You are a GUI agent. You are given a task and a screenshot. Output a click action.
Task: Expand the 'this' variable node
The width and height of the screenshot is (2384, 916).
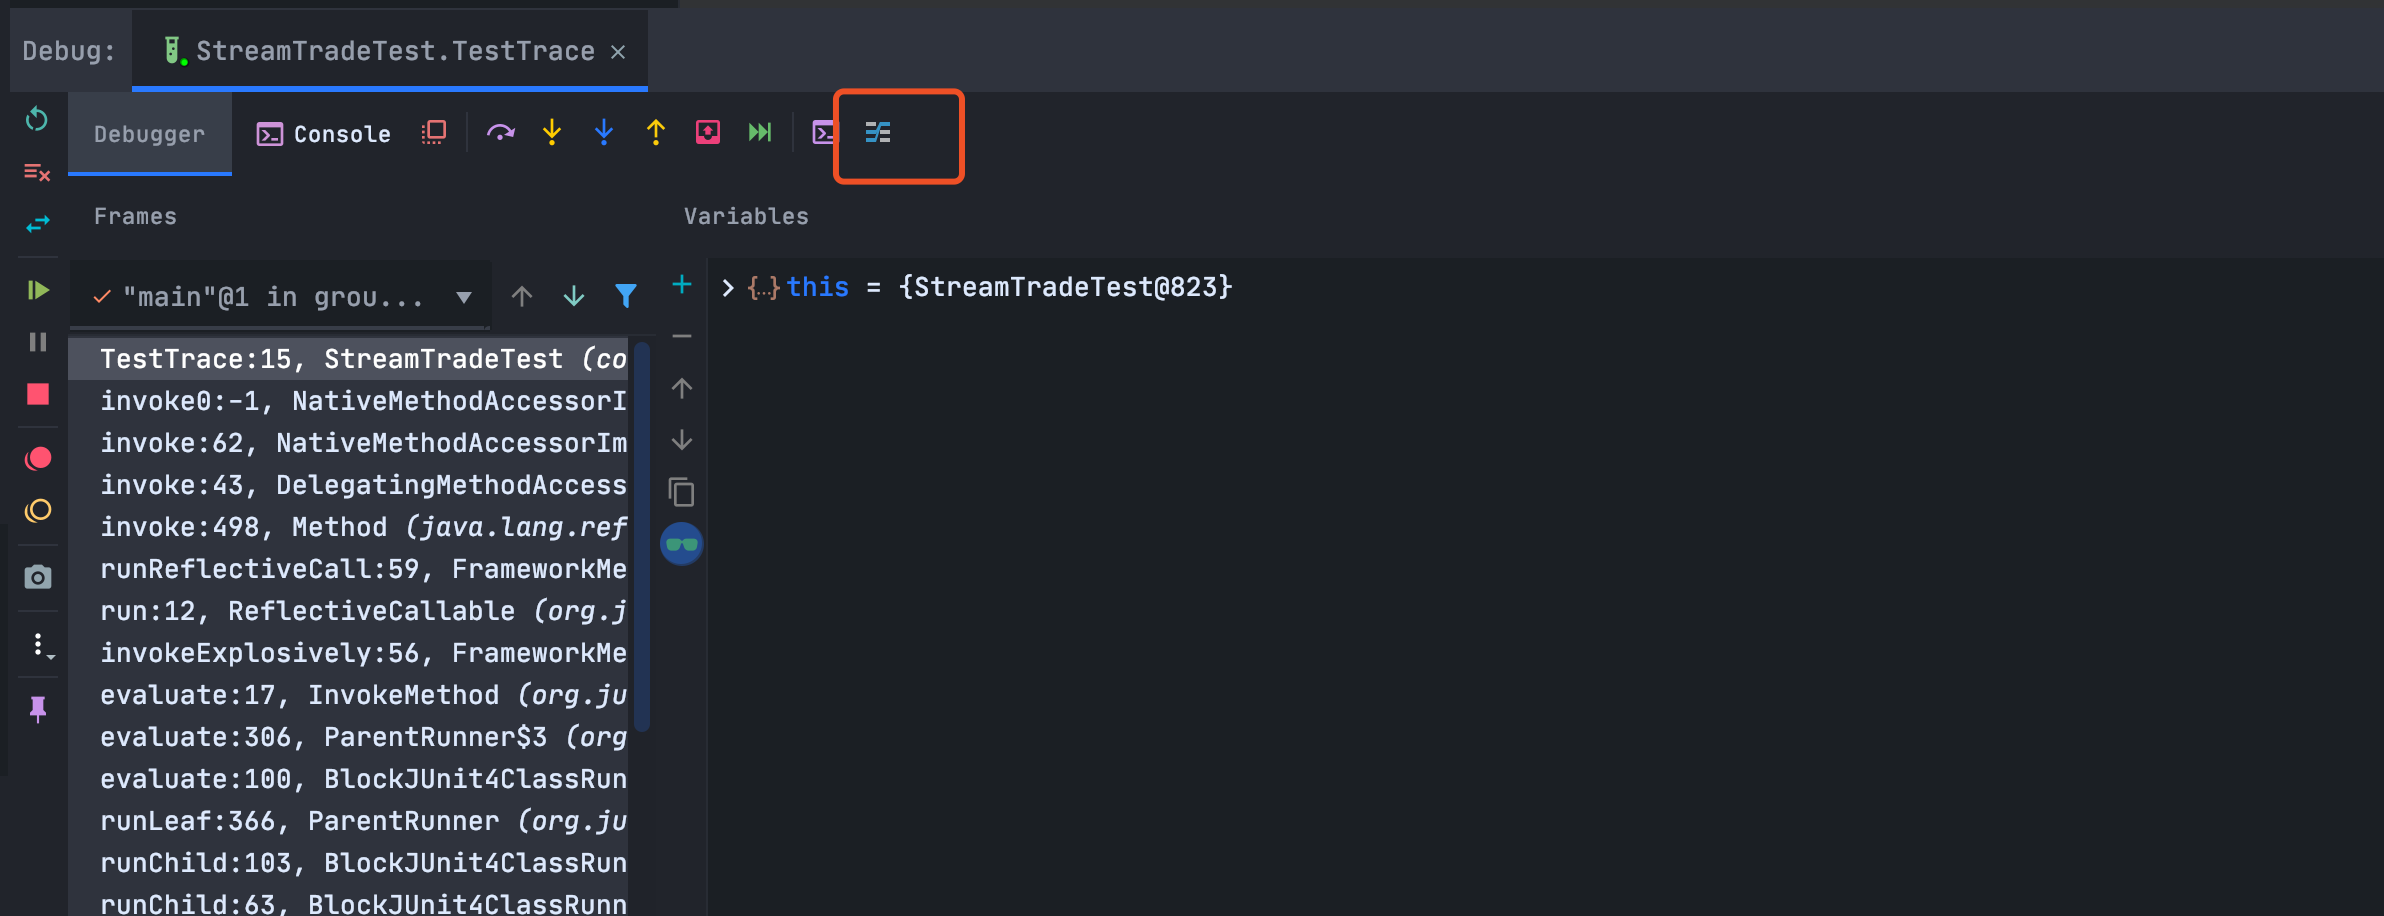(x=728, y=288)
